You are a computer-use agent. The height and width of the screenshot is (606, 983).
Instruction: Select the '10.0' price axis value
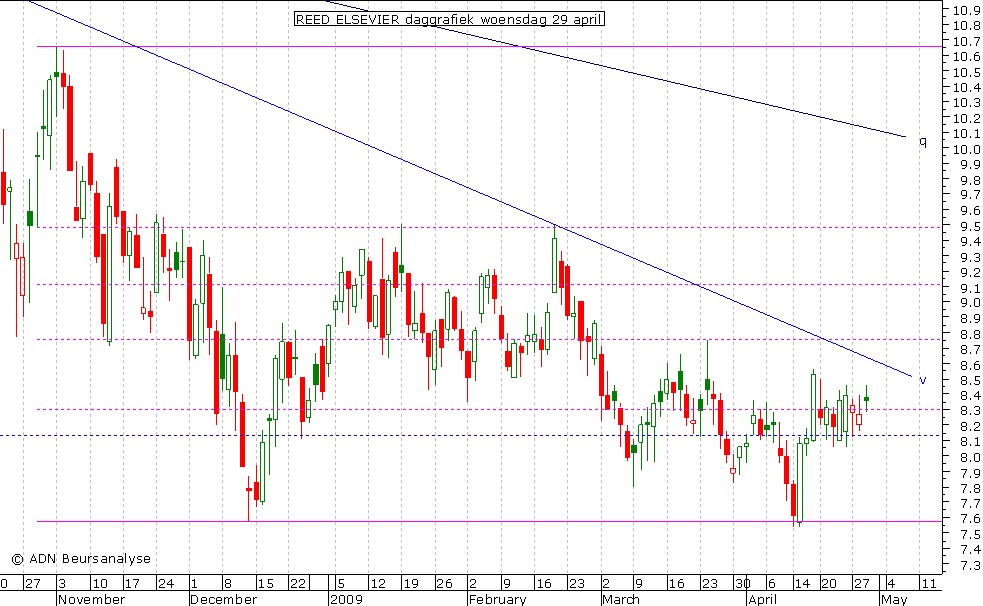click(967, 149)
